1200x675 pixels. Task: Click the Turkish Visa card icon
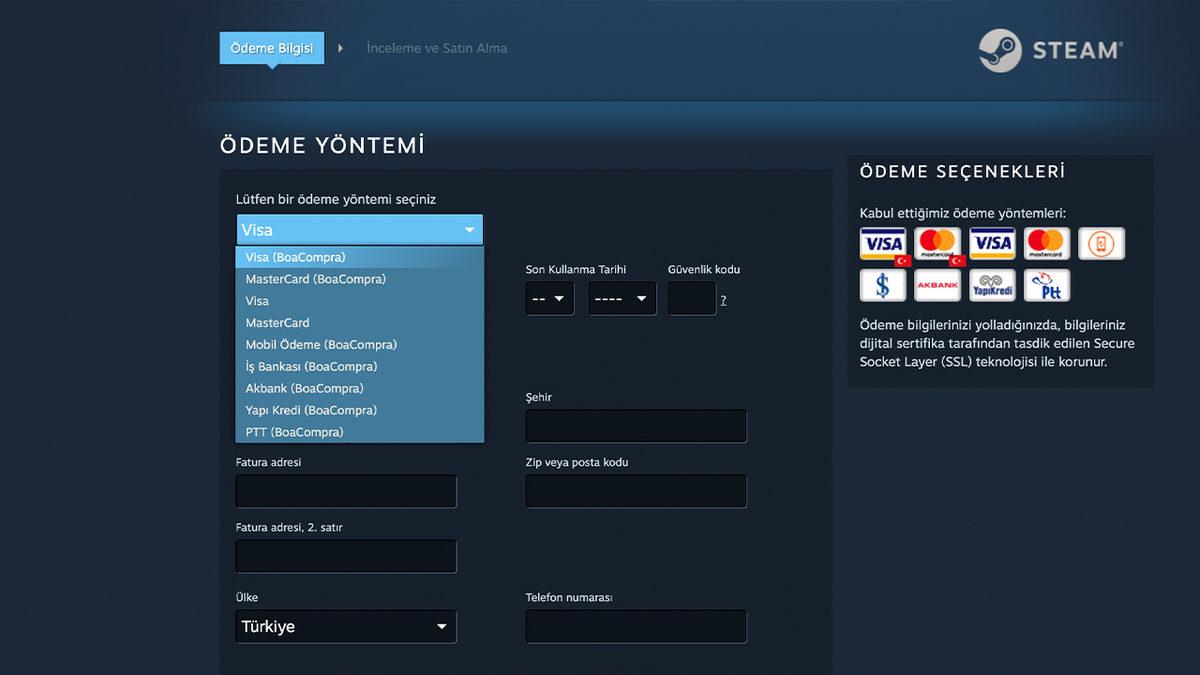(883, 243)
